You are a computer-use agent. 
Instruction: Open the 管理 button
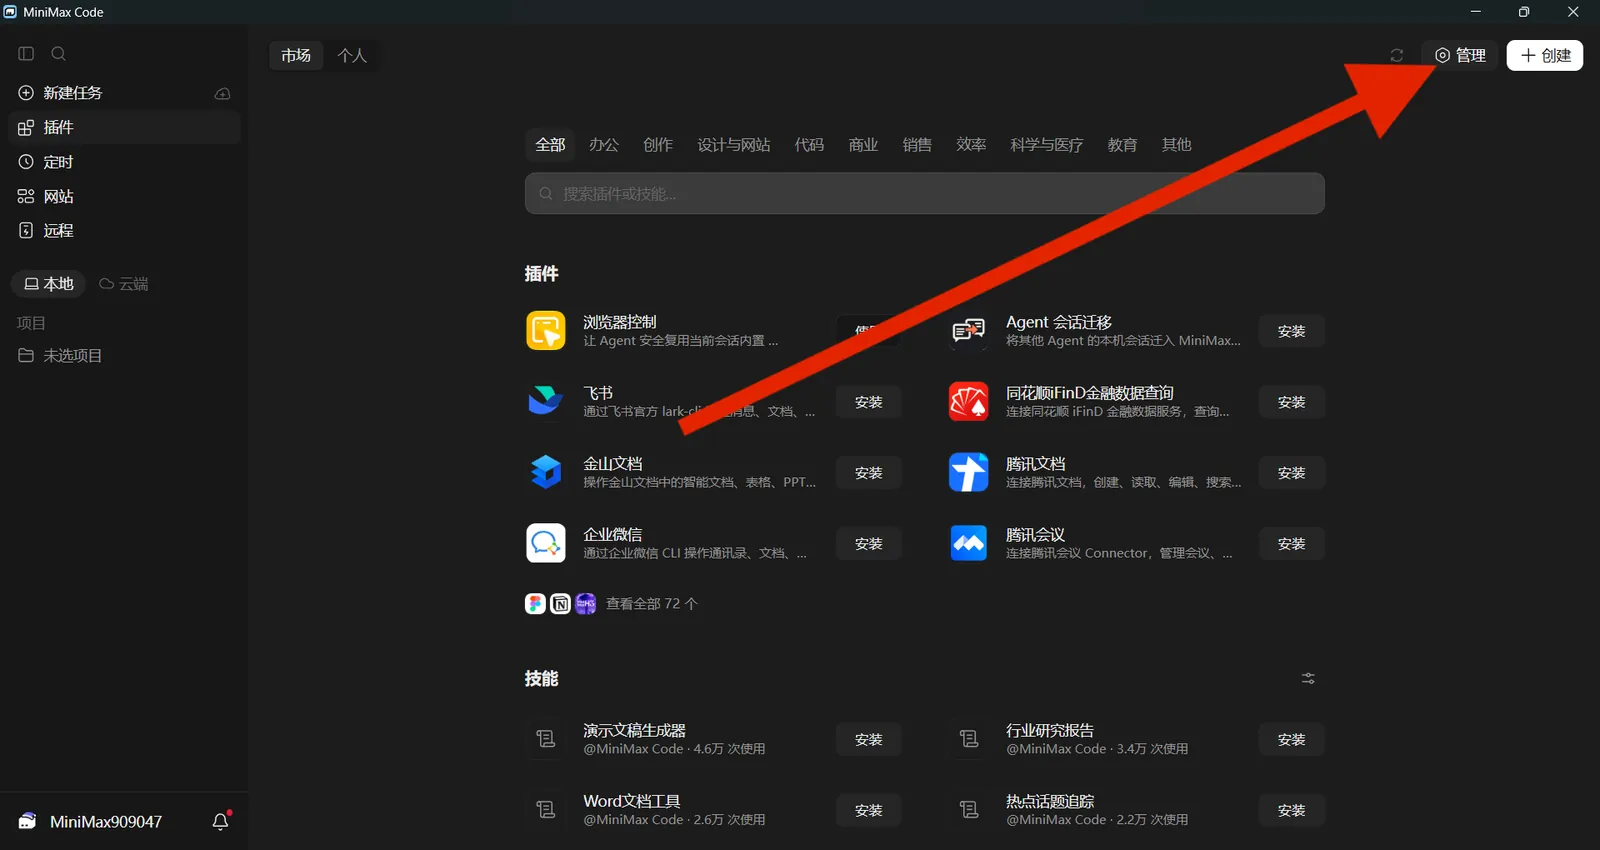click(x=1461, y=56)
